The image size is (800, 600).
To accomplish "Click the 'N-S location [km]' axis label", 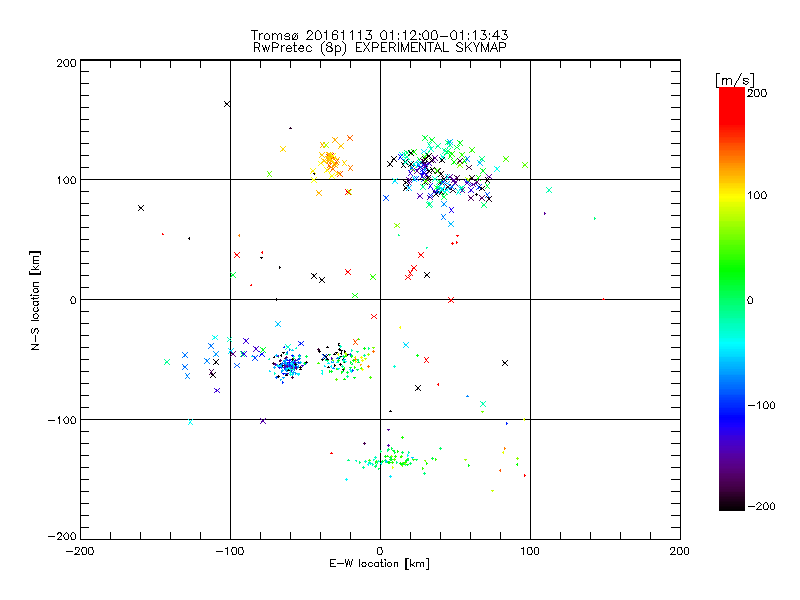I will click(35, 301).
